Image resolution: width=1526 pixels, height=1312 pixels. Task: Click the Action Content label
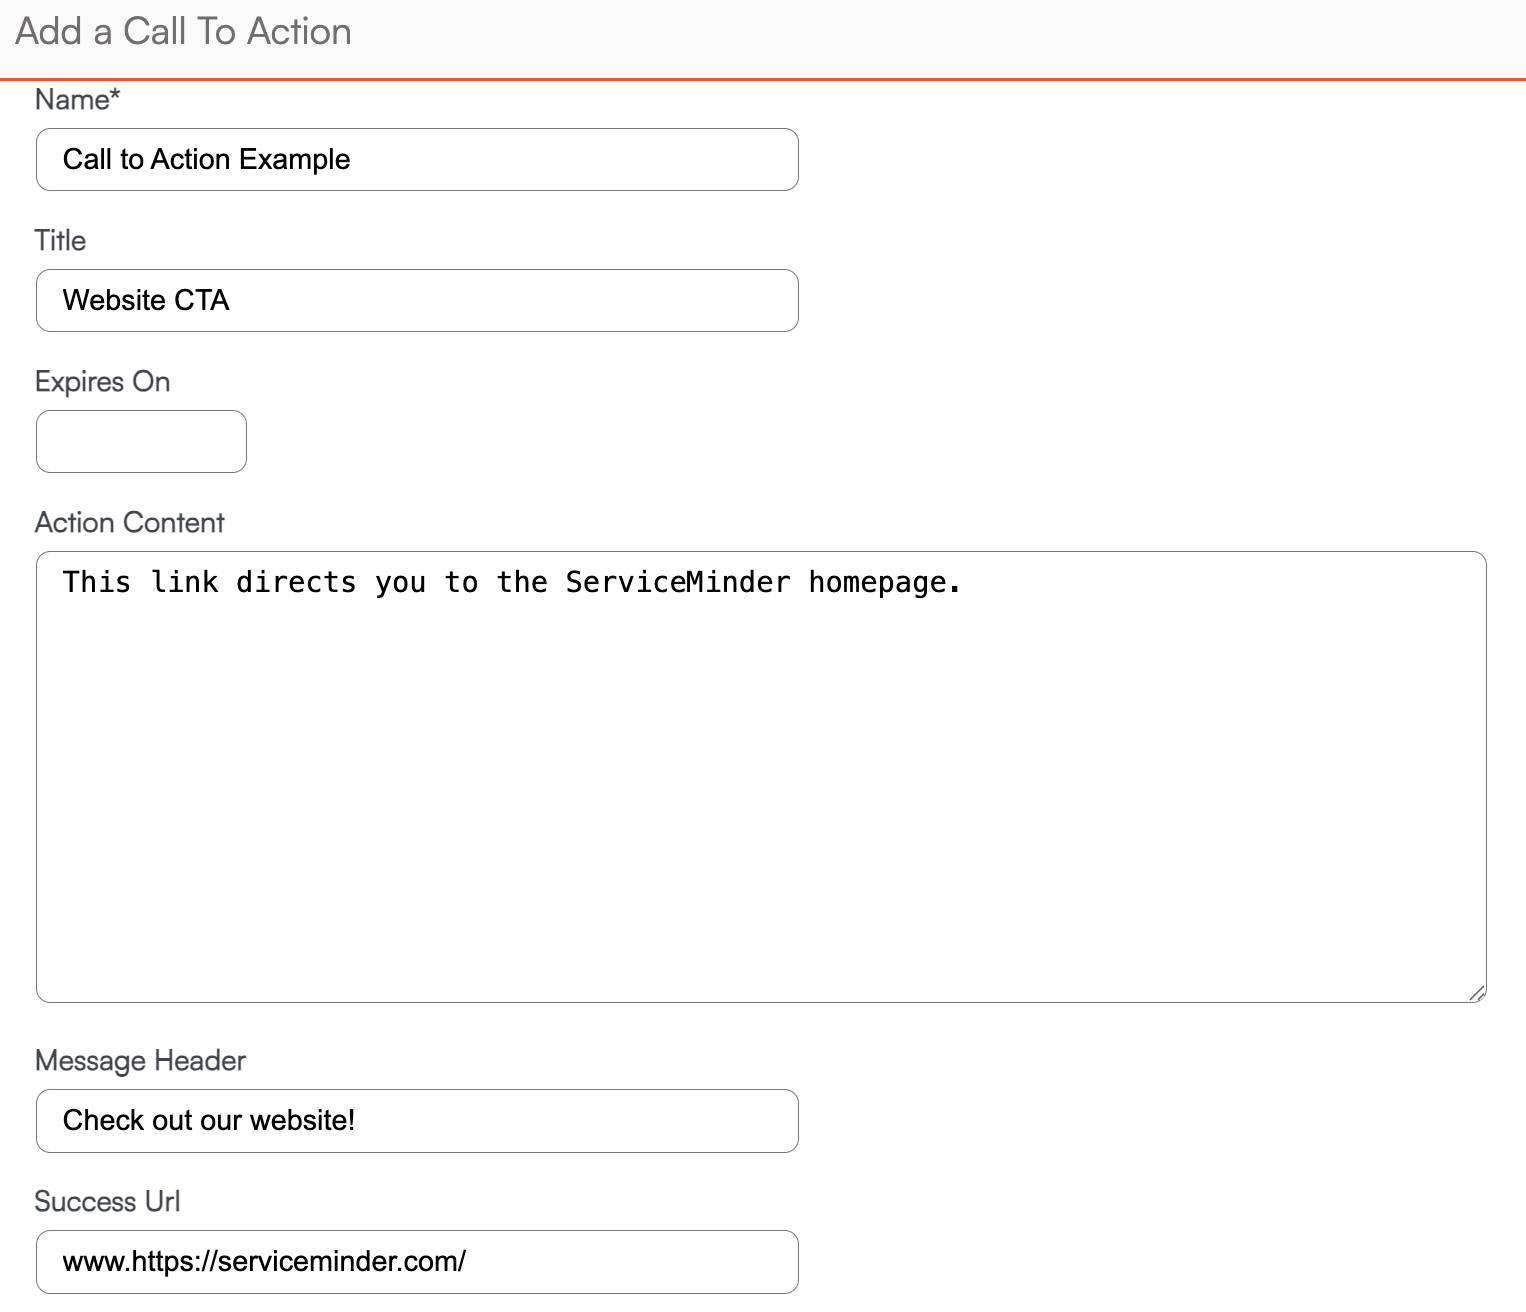pyautogui.click(x=129, y=523)
